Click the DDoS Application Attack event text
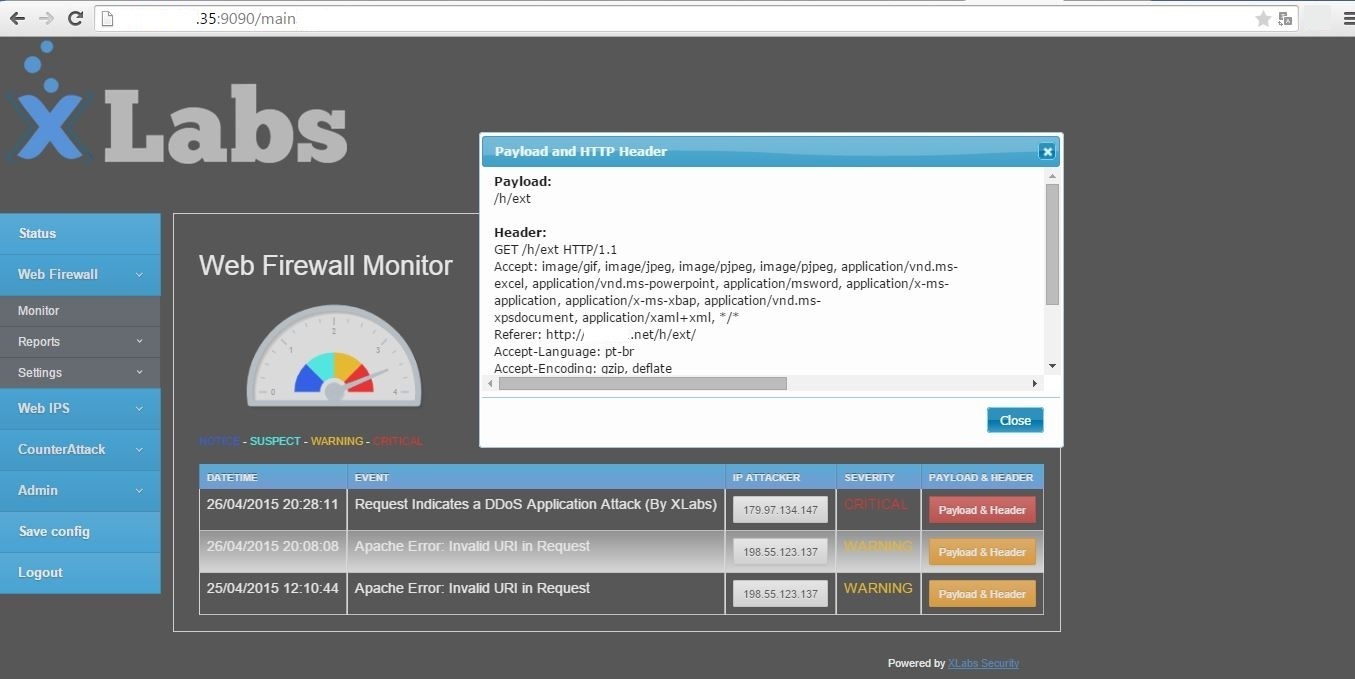Viewport: 1355px width, 679px height. 536,504
